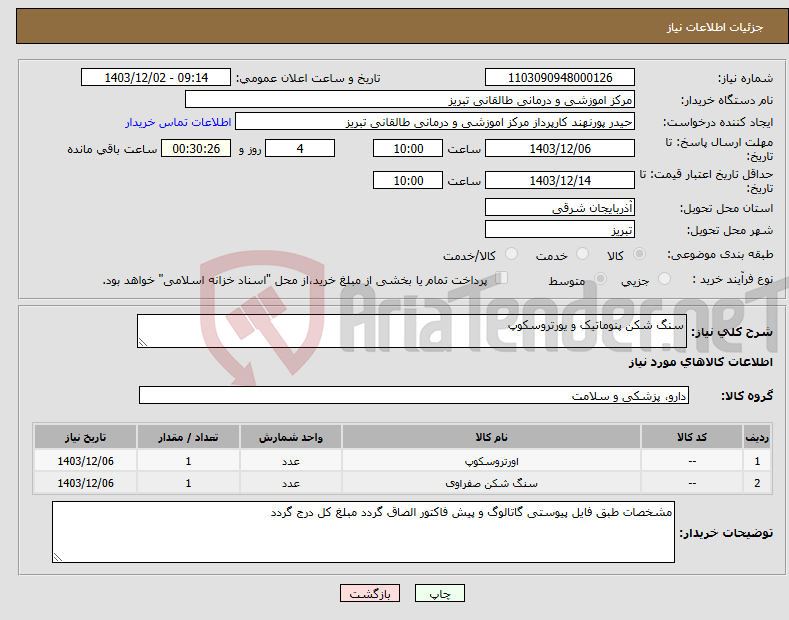Click the remaining time field 00:30:26
789x620 pixels.
[196, 148]
